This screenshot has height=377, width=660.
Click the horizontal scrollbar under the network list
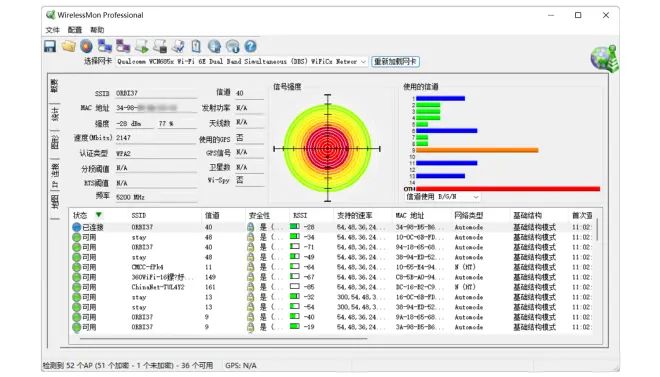click(x=224, y=338)
